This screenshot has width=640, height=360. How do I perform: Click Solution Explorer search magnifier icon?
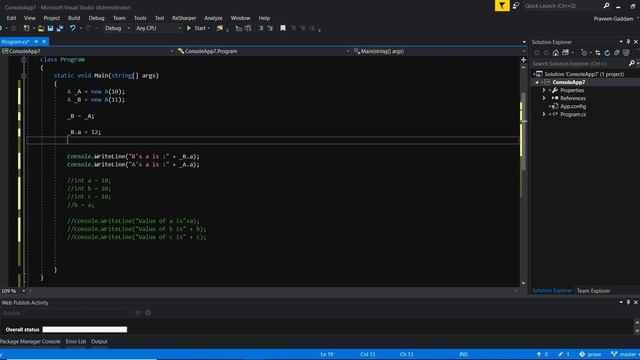[x=631, y=64]
